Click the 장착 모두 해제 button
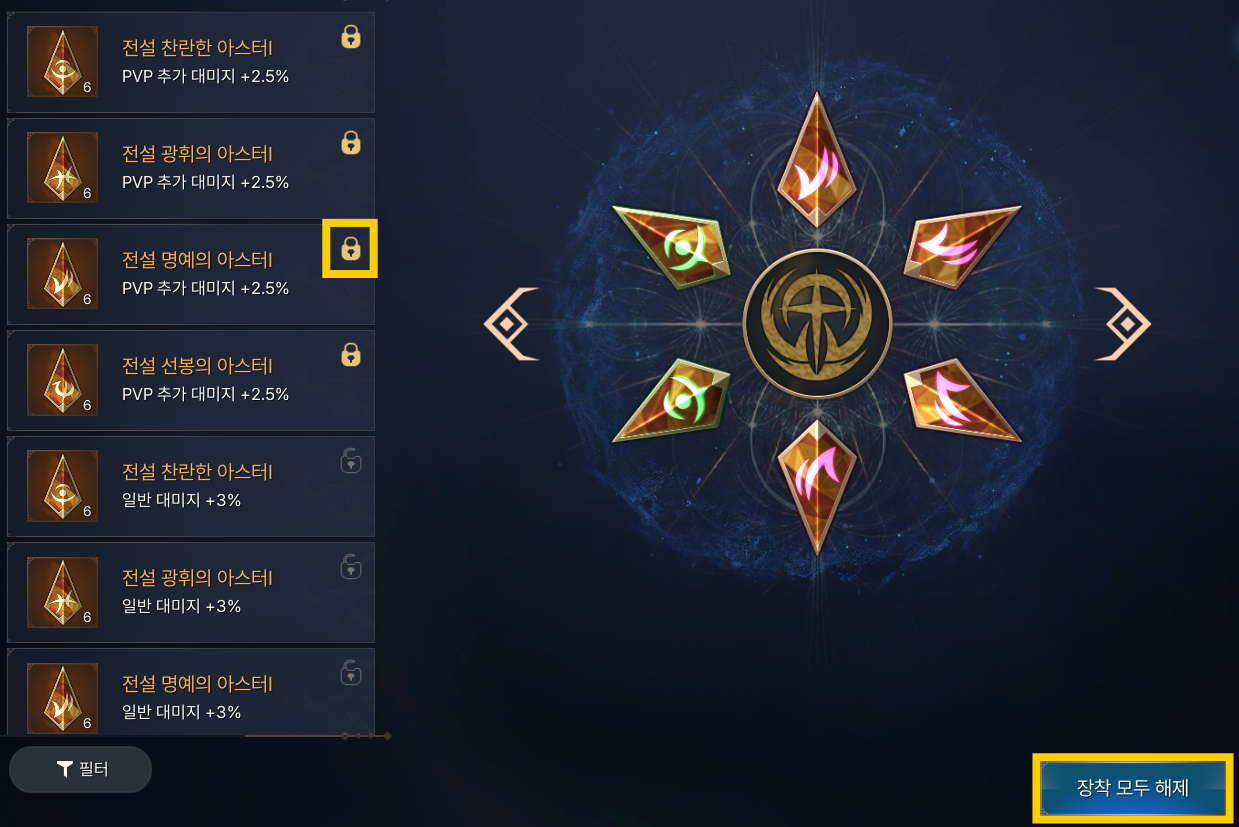Screen dimensions: 1239x827 coord(1133,787)
